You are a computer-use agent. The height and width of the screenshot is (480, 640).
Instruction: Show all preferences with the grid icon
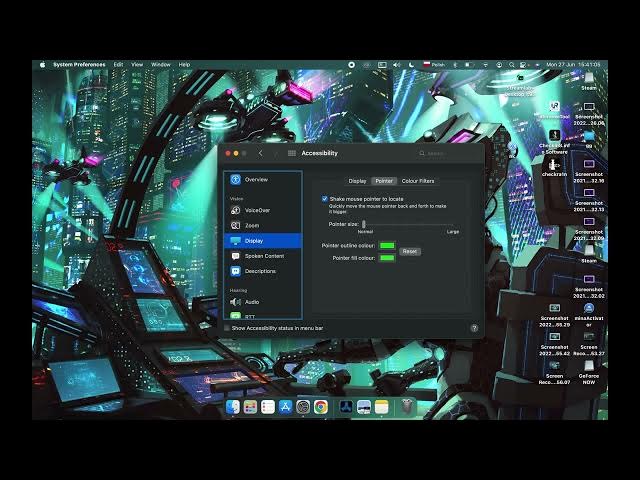point(292,153)
